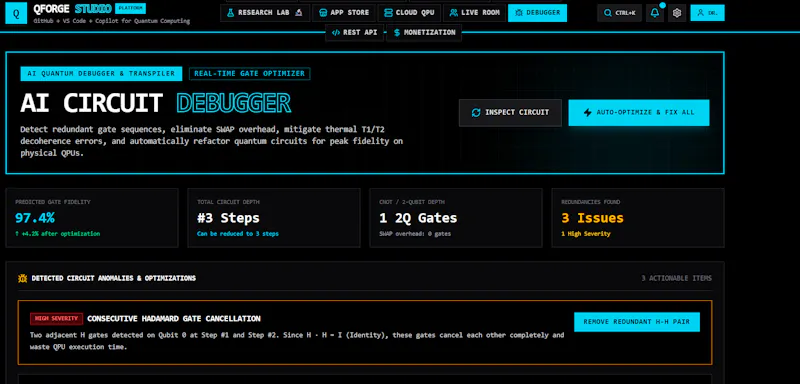Screen dimensions: 800x384
Task: Click the bug icon beside Detected Circuit Anomalies
Action: pyautogui.click(x=22, y=278)
